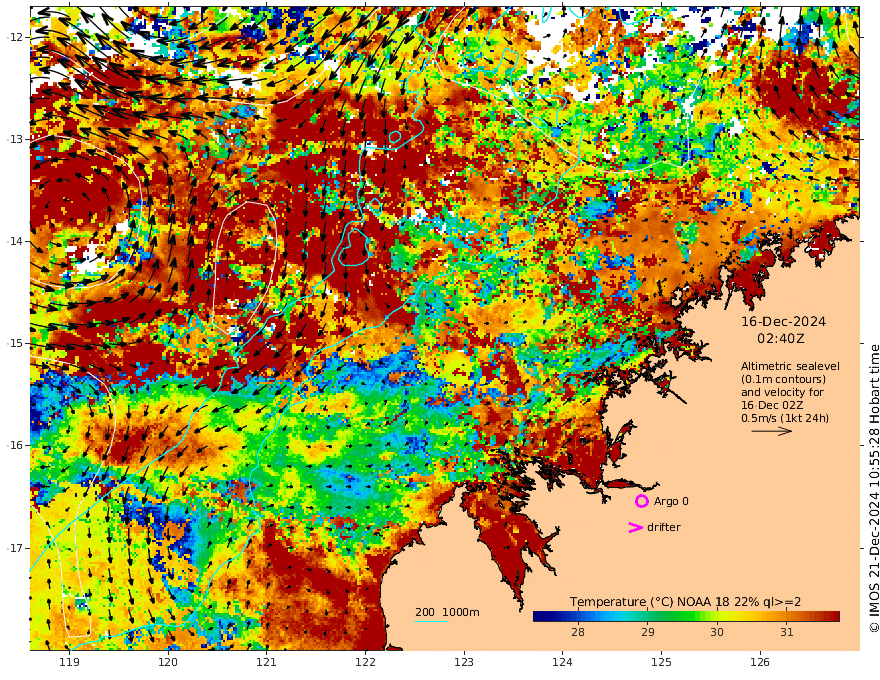The width and height of the screenshot is (880, 680).
Task: Click the IMOS copyright timestamp text
Action: [873, 488]
